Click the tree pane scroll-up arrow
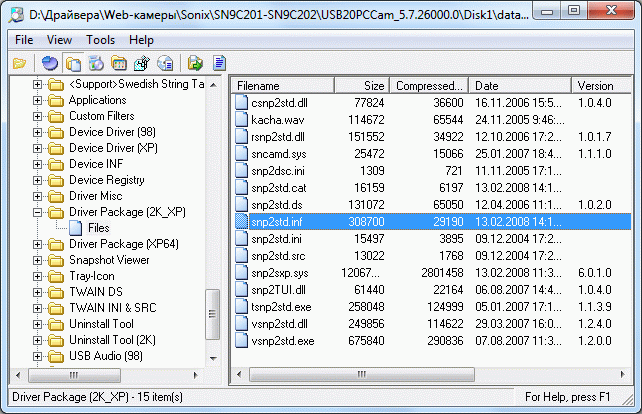 [213, 85]
